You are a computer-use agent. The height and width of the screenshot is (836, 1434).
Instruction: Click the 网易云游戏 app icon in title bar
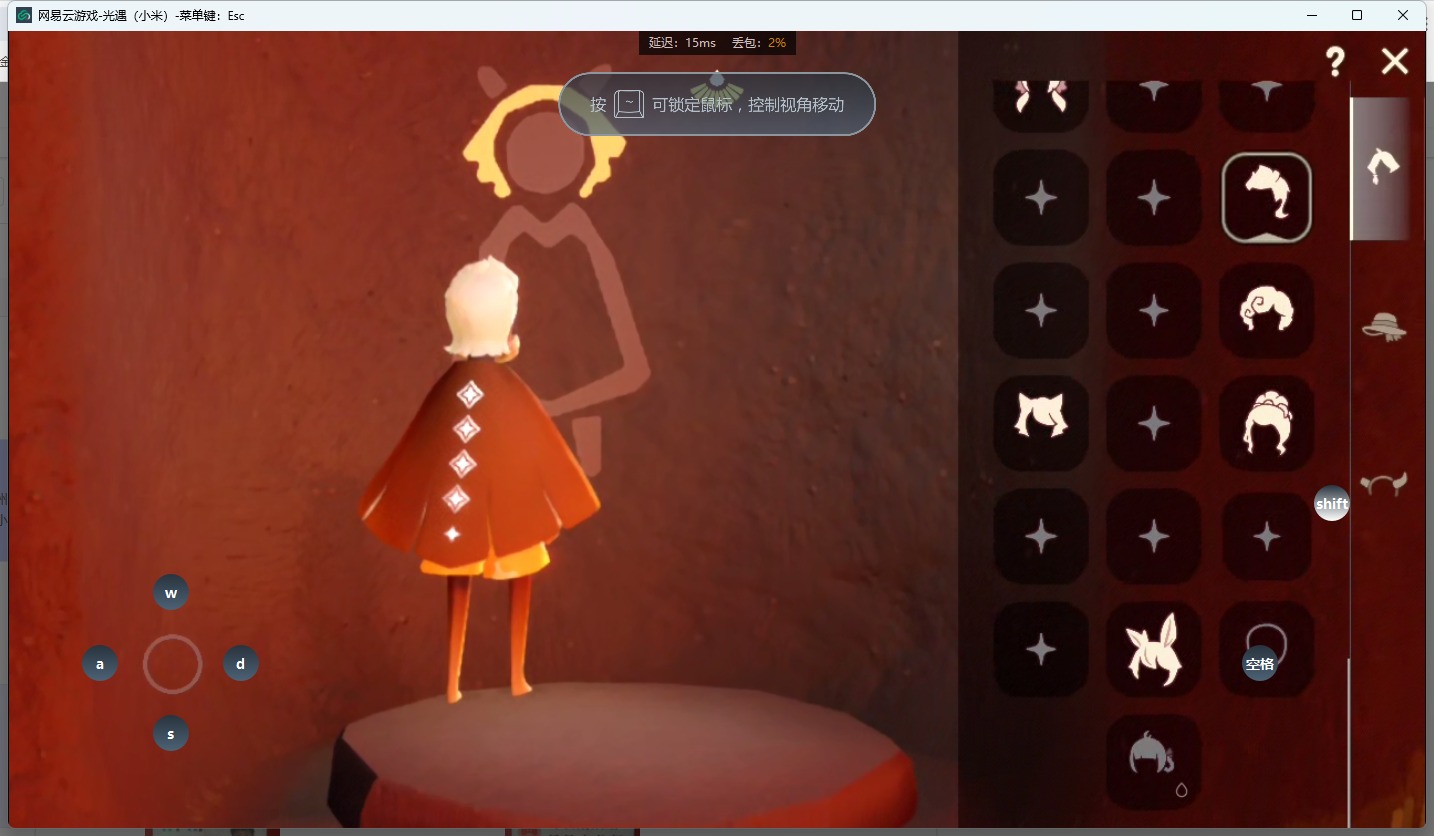pyautogui.click(x=23, y=15)
